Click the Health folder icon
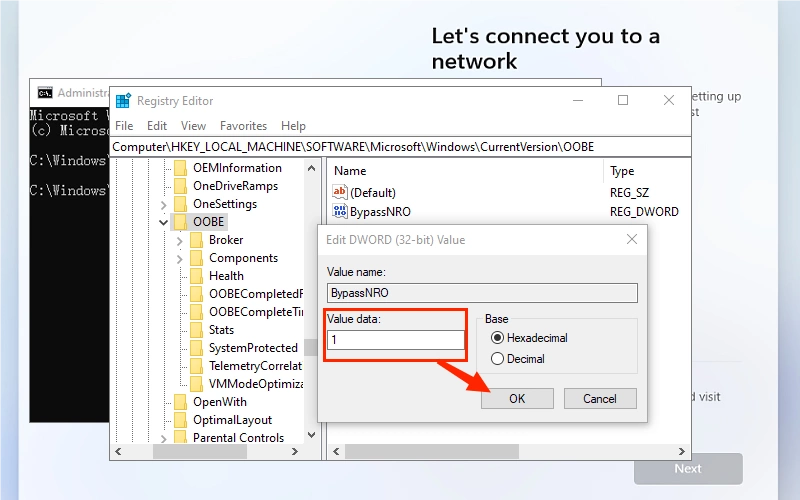 click(x=196, y=276)
